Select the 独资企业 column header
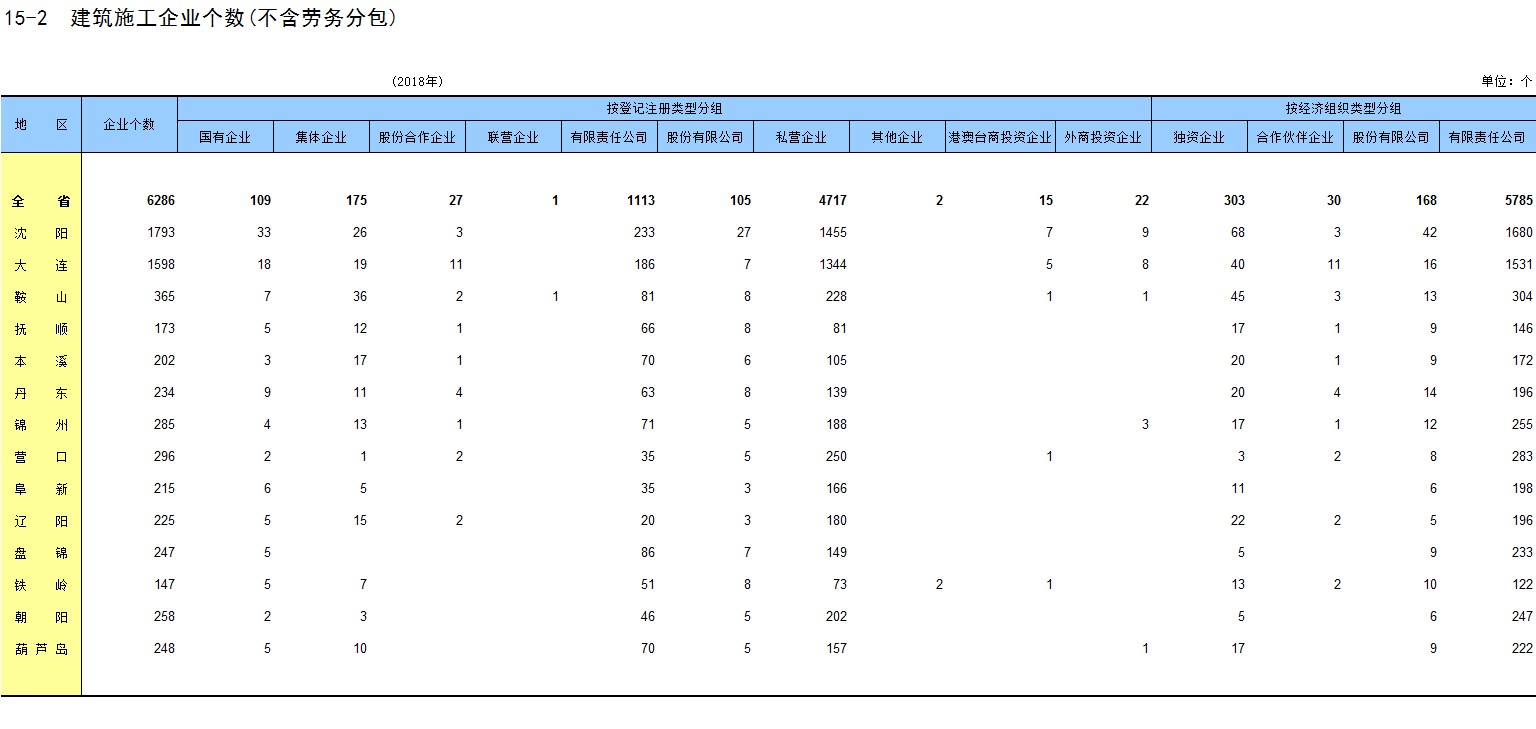1536x729 pixels. (x=1199, y=137)
